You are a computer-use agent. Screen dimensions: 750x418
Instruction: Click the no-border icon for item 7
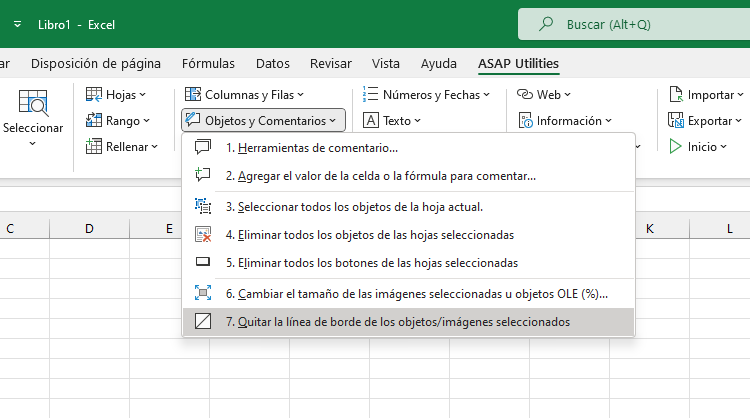tap(203, 321)
